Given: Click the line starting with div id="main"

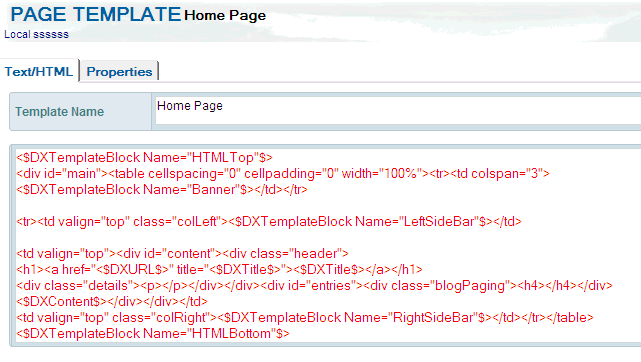Looking at the screenshot, I should pos(283,174).
